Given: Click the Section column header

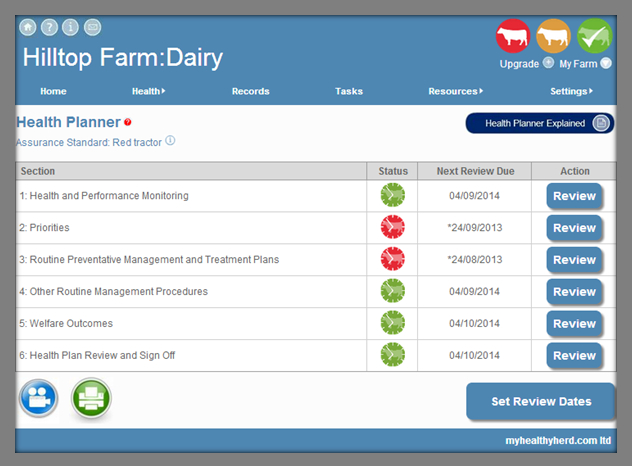Looking at the screenshot, I should (x=191, y=171).
